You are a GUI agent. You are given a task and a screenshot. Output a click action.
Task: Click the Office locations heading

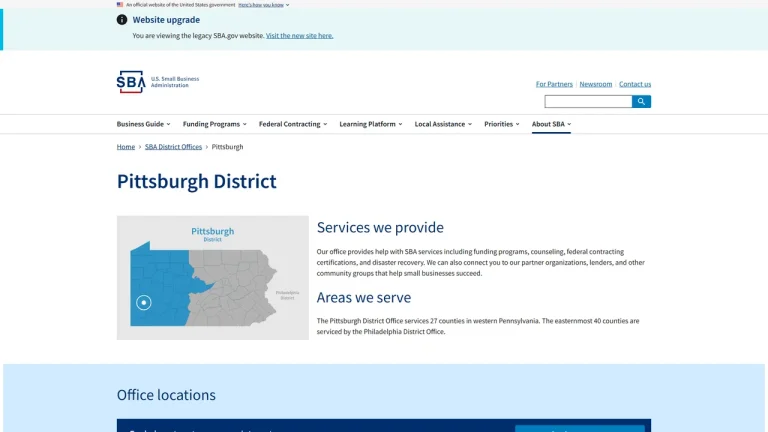pos(166,395)
